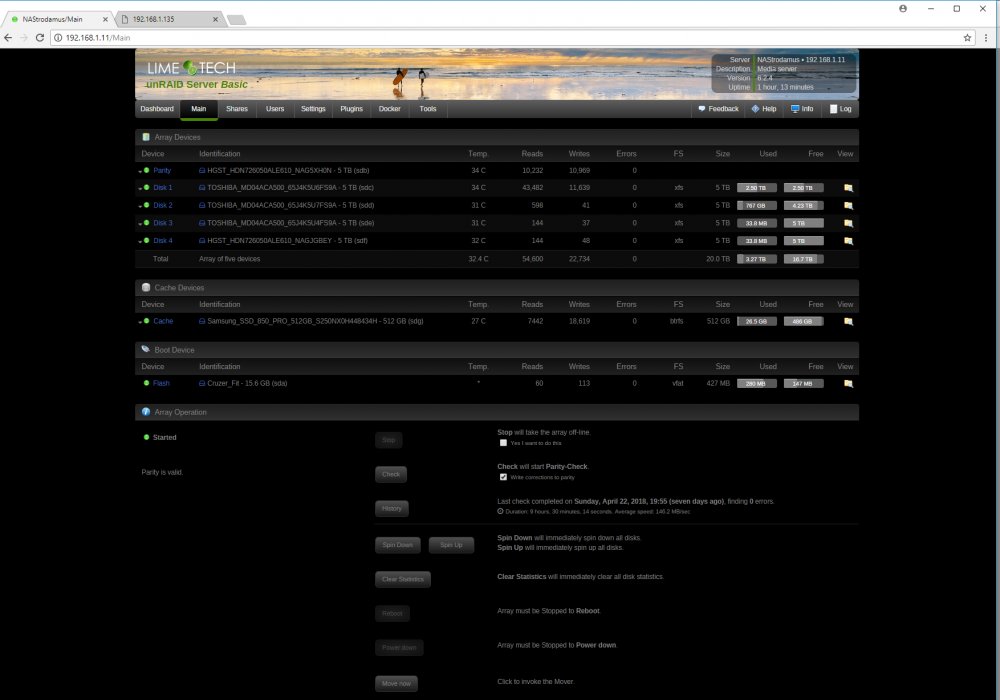Expand the Parity device dropdown arrow
The height and width of the screenshot is (700, 1000).
click(140, 171)
